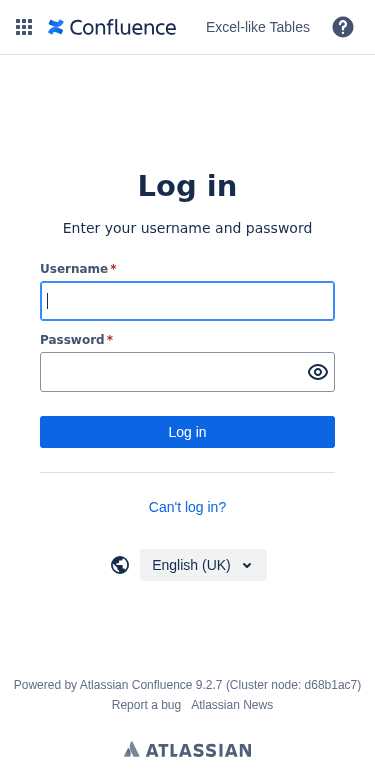
Task: Focus the Username input field
Action: point(188,301)
